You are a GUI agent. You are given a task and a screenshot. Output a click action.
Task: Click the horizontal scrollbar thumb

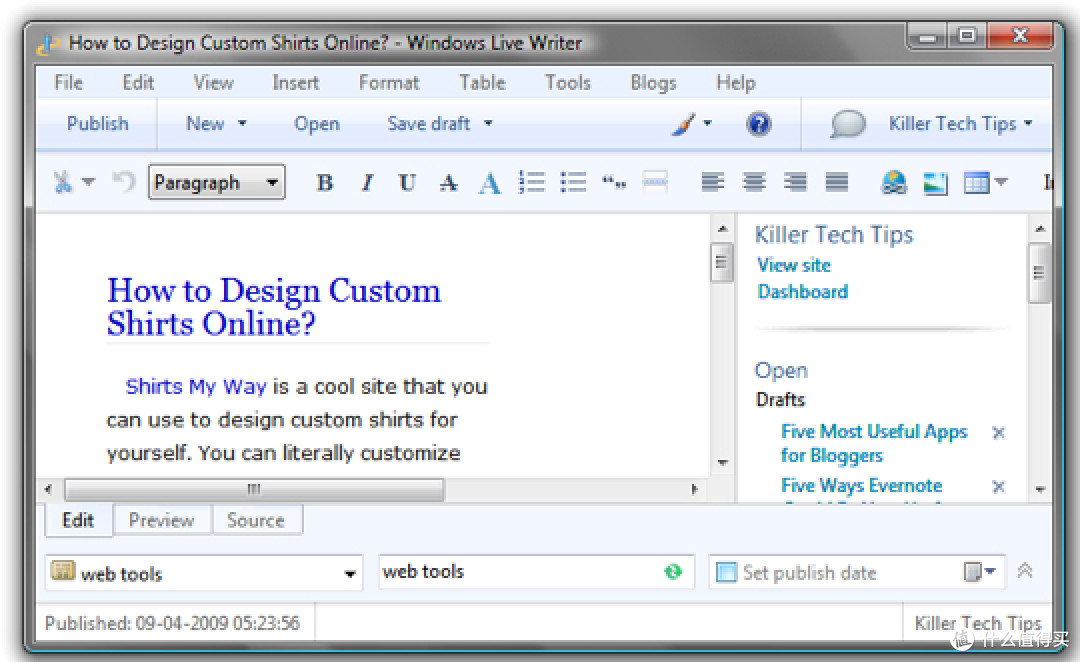254,490
